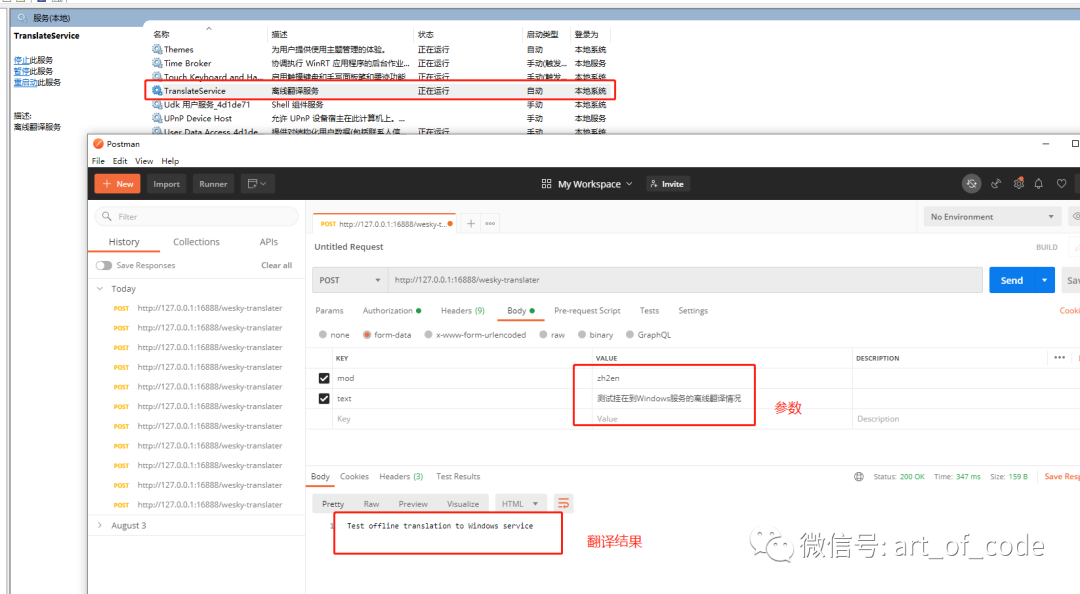Click the New button in Postman
Viewport: 1080px width, 594px height.
coord(118,184)
